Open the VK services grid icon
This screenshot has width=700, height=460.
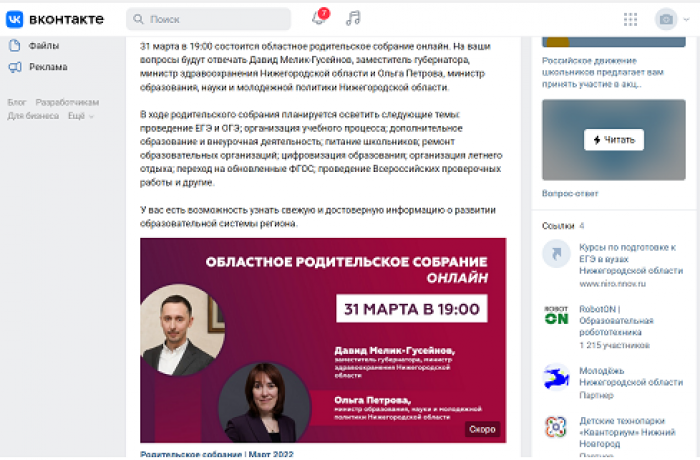pyautogui.click(x=630, y=19)
